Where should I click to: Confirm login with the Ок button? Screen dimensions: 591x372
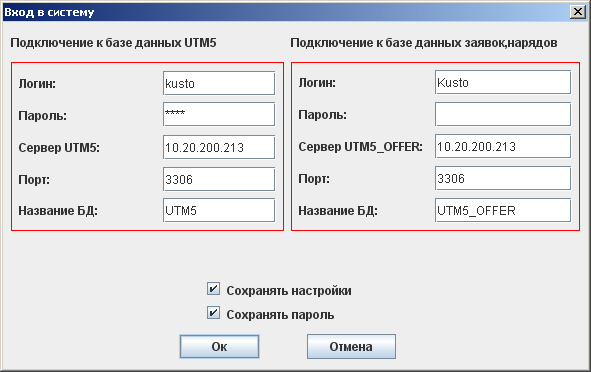click(219, 346)
